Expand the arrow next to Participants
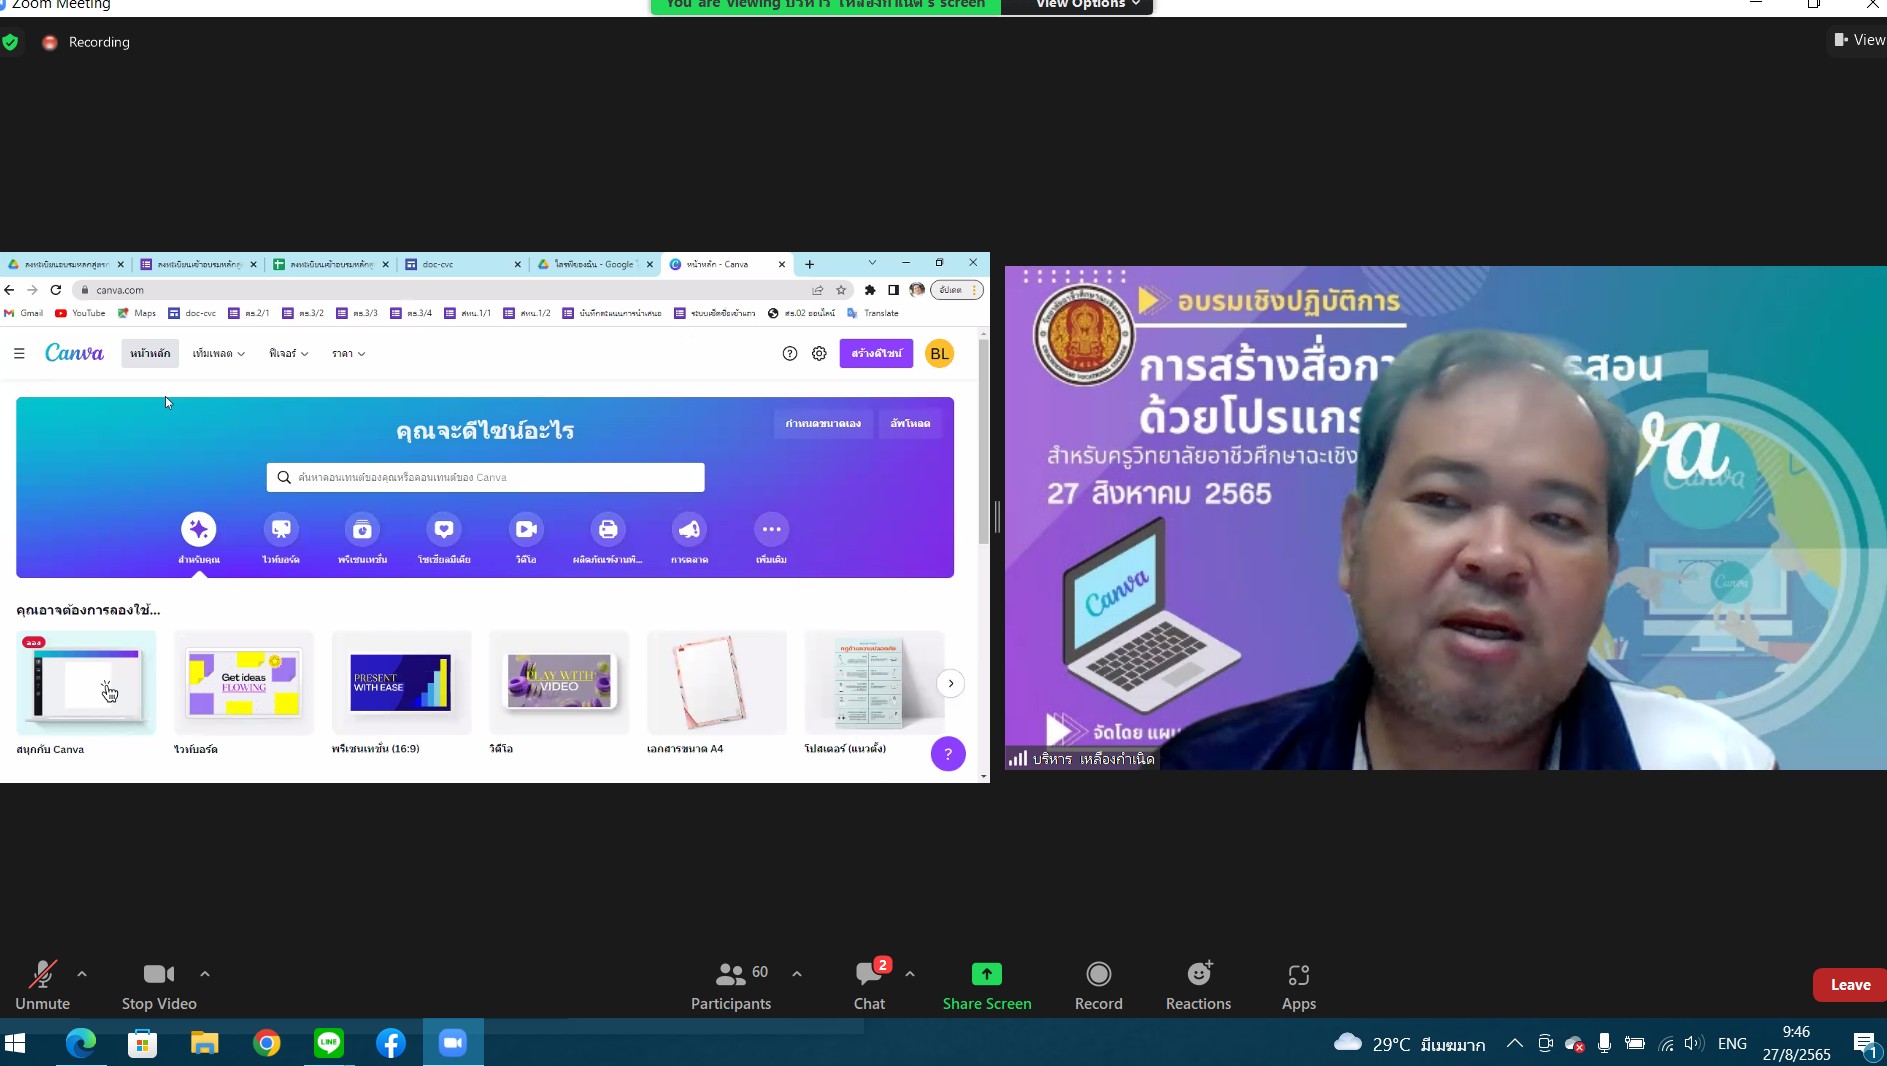Image resolution: width=1887 pixels, height=1066 pixels. [797, 973]
